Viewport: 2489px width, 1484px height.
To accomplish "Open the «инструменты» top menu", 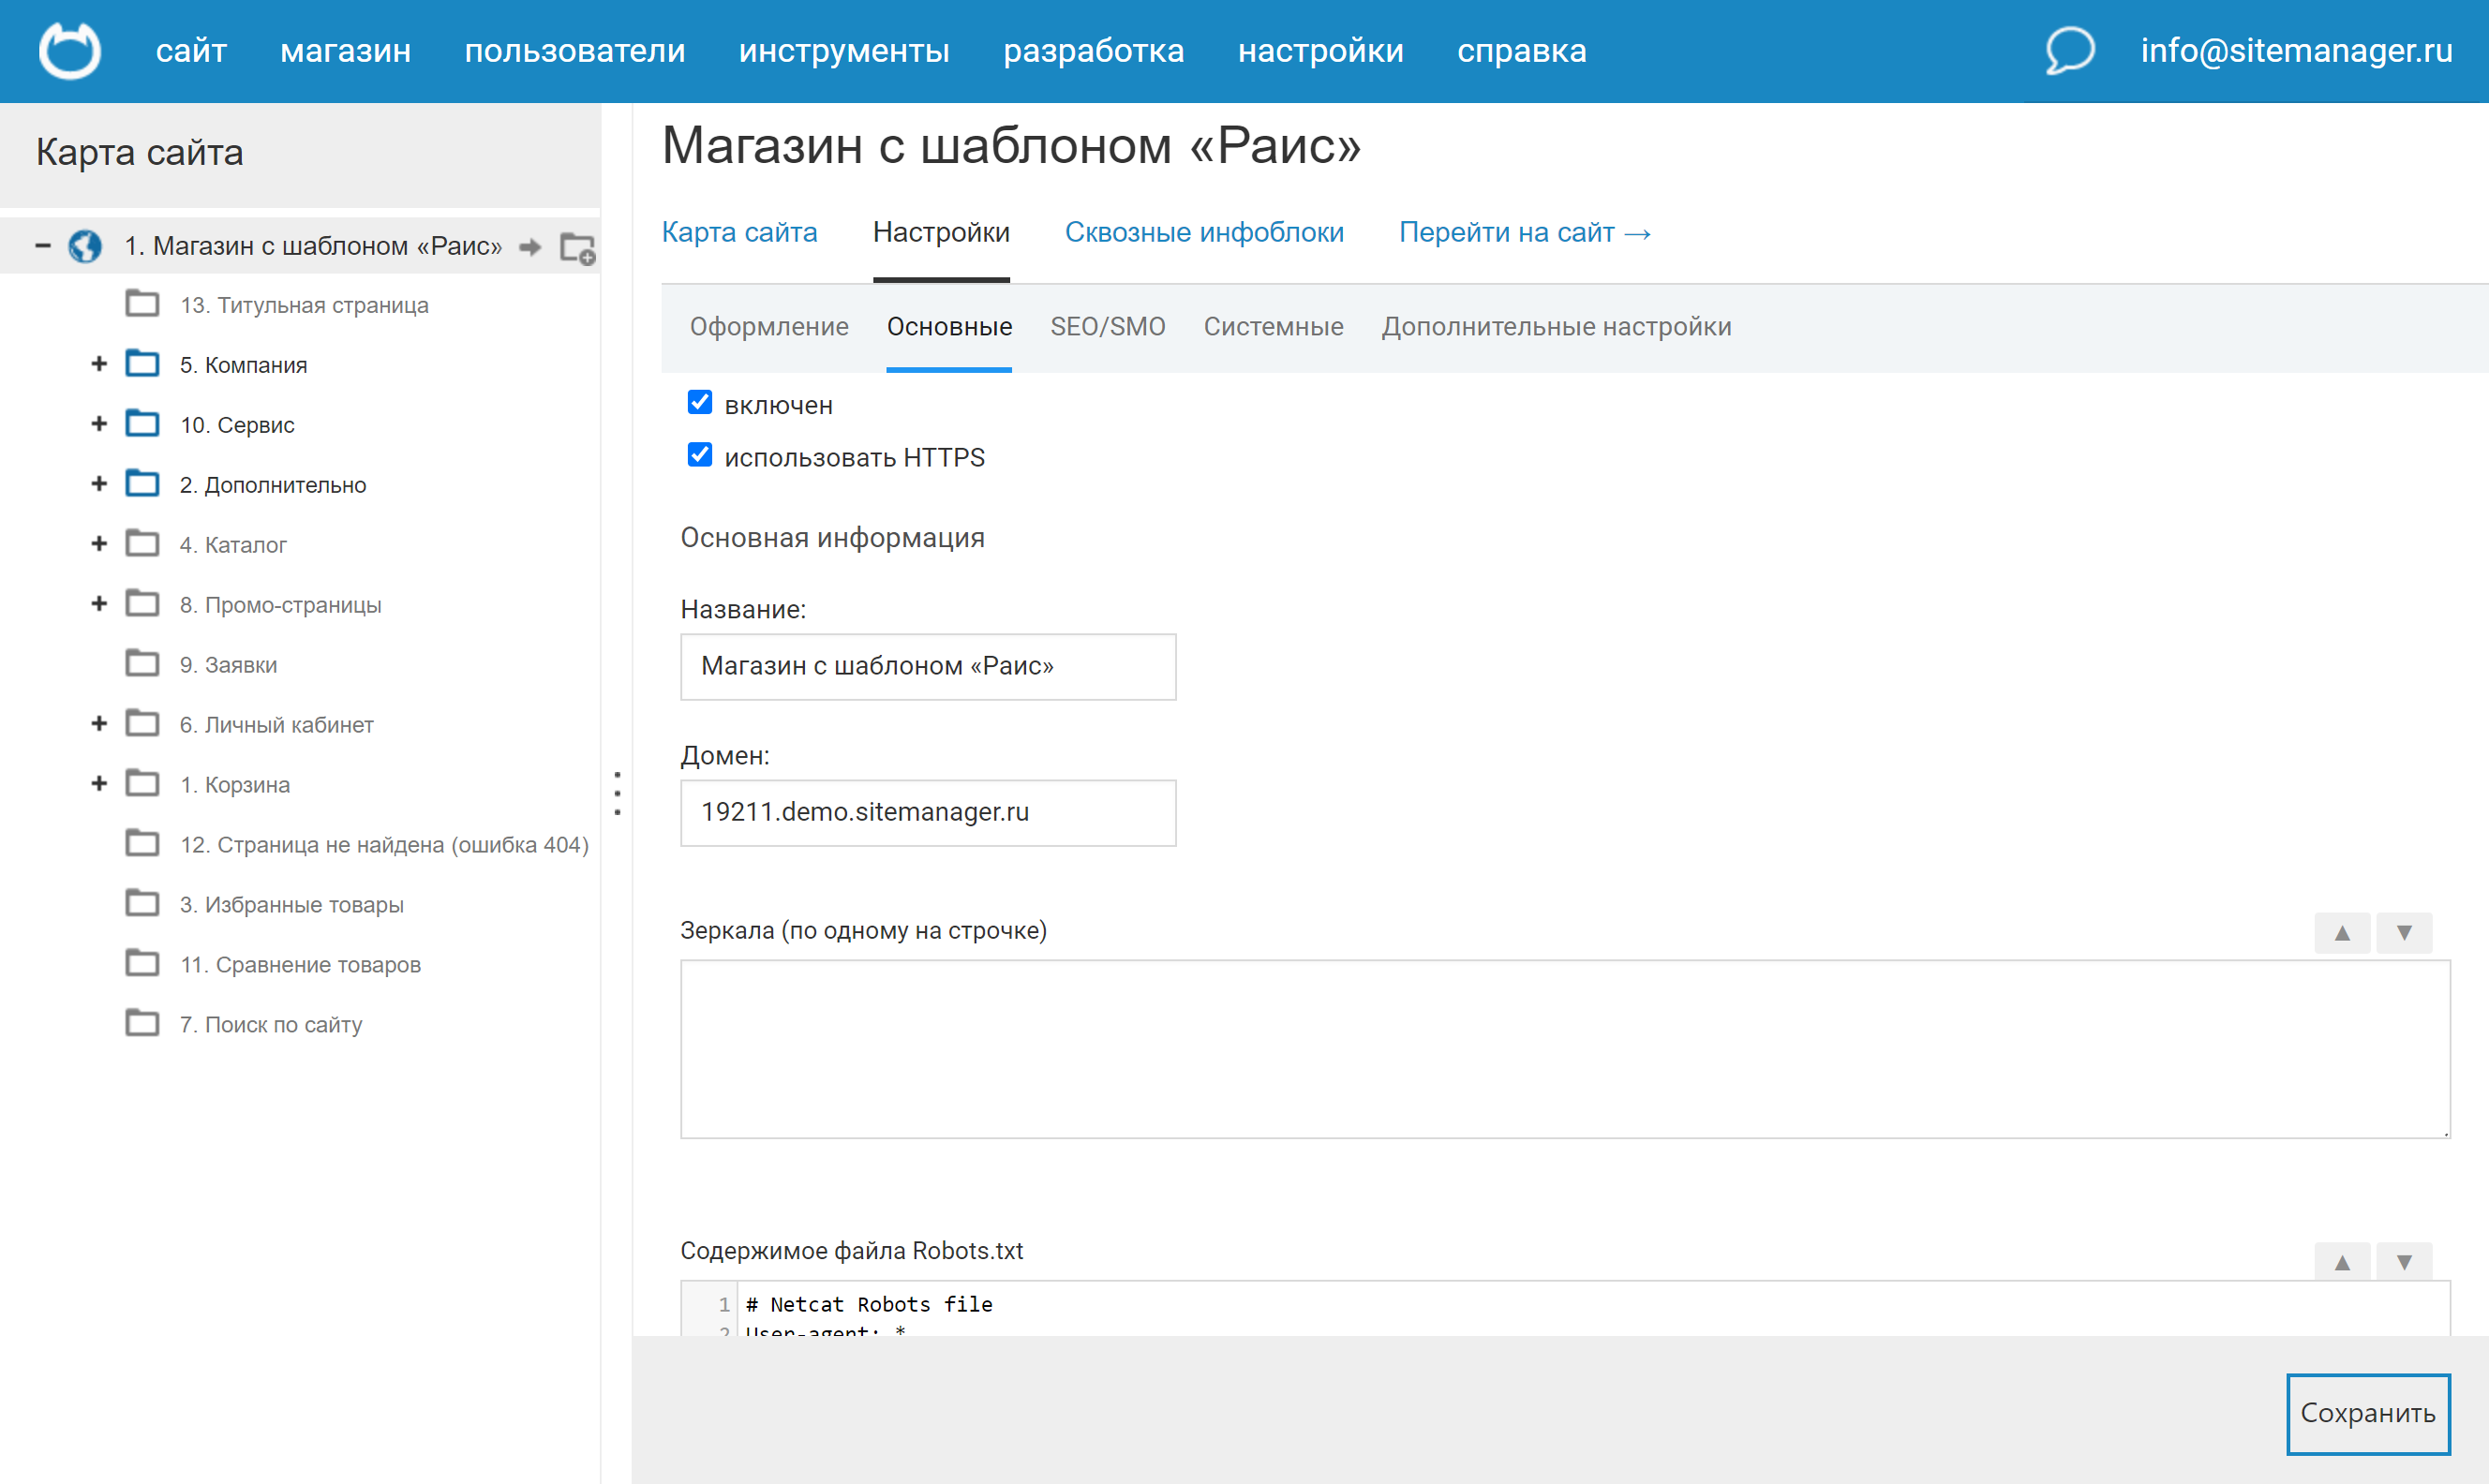I will [843, 50].
